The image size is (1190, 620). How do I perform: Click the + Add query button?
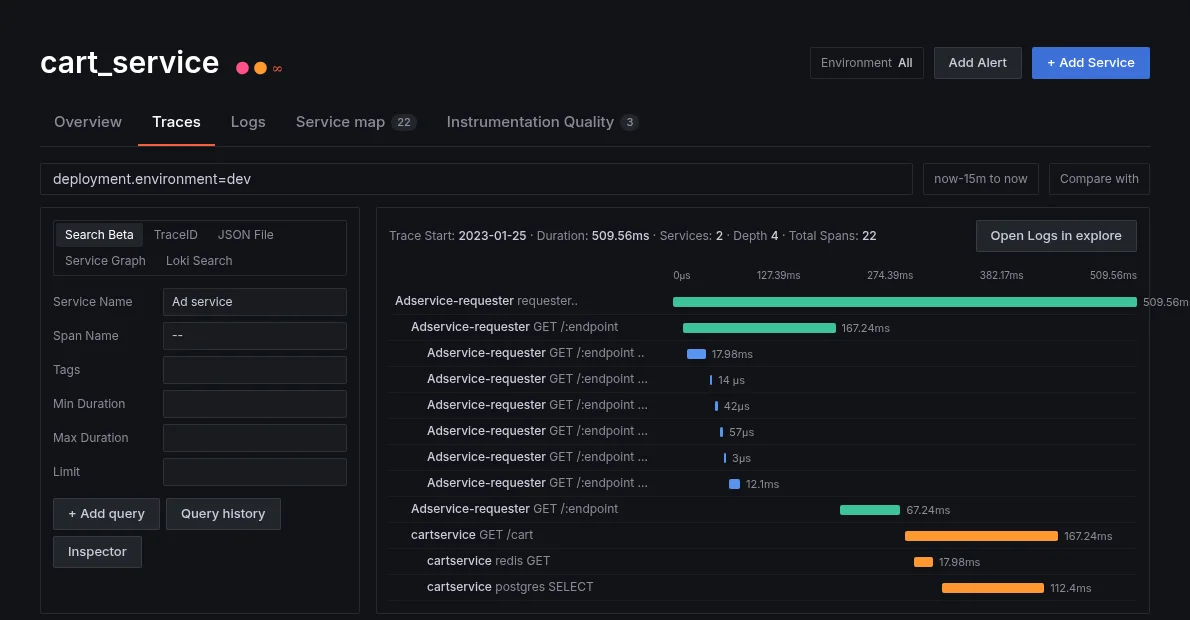tap(106, 514)
